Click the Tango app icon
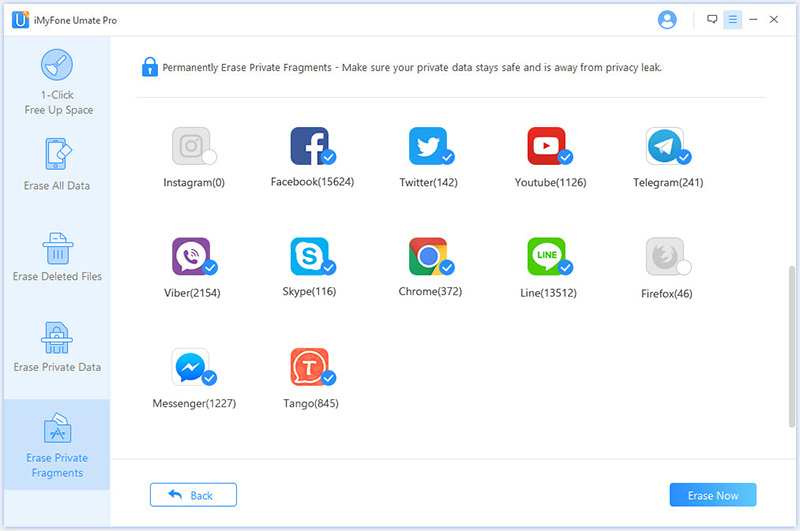 pyautogui.click(x=310, y=367)
